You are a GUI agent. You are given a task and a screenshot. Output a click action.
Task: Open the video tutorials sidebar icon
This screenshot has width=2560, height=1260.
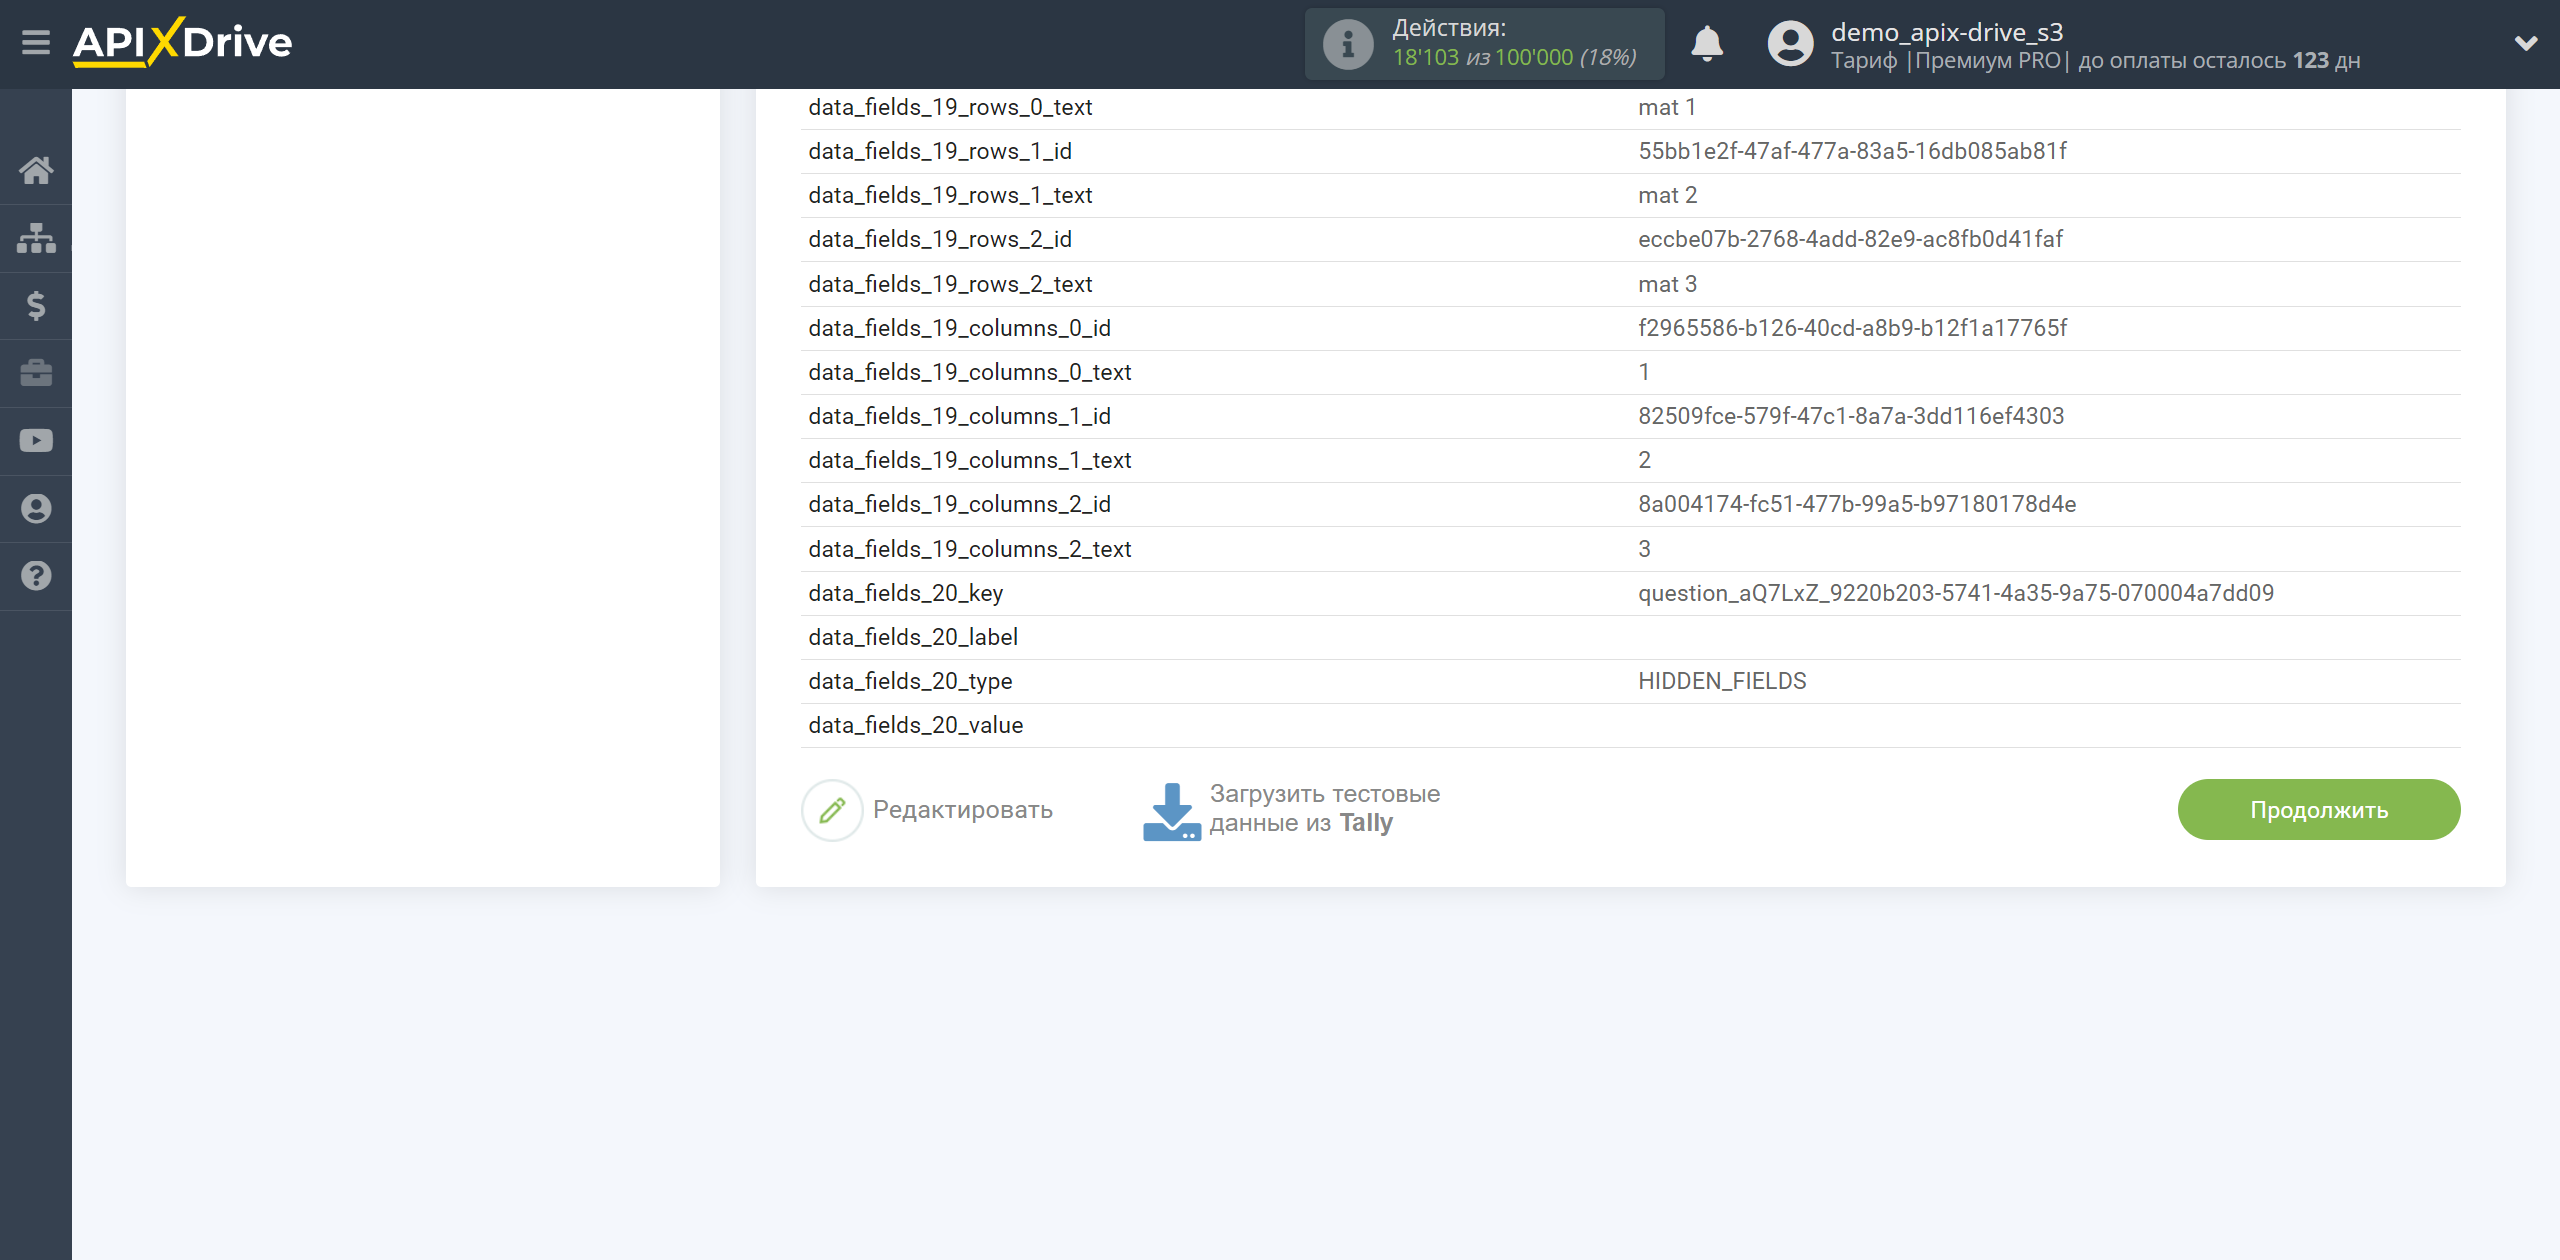36,441
